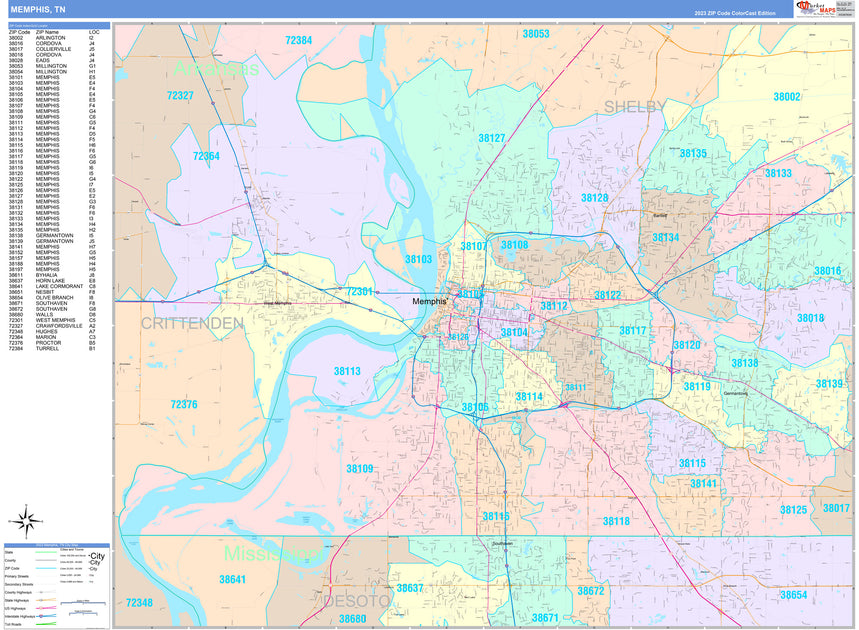Click the ZIP Code boundary line symbol in legend
Viewport: 859px width, 630px height.
coord(44,568)
